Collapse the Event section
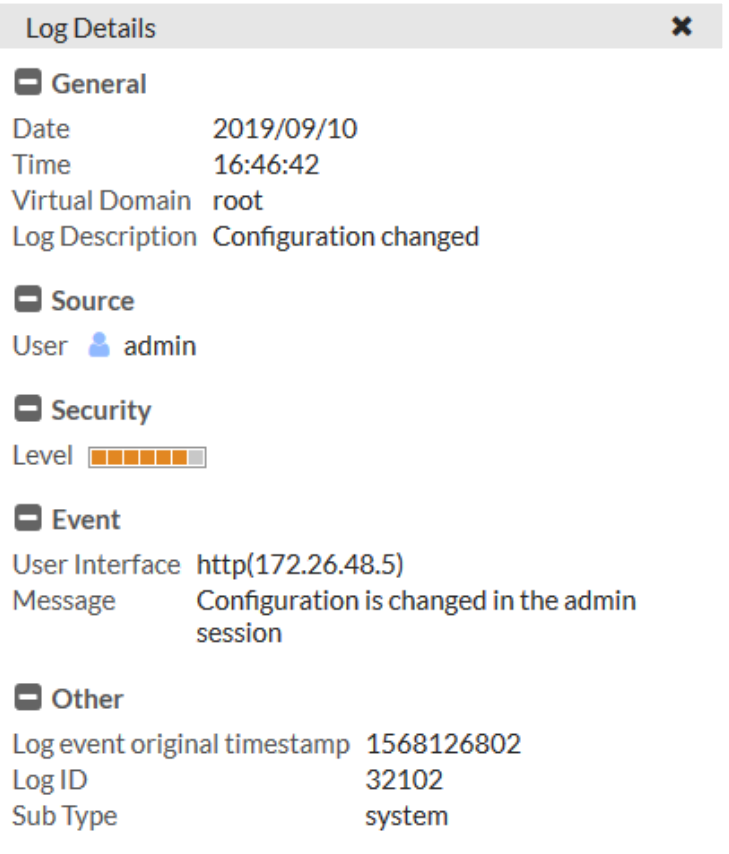Viewport: 729px width, 854px height. click(28, 520)
